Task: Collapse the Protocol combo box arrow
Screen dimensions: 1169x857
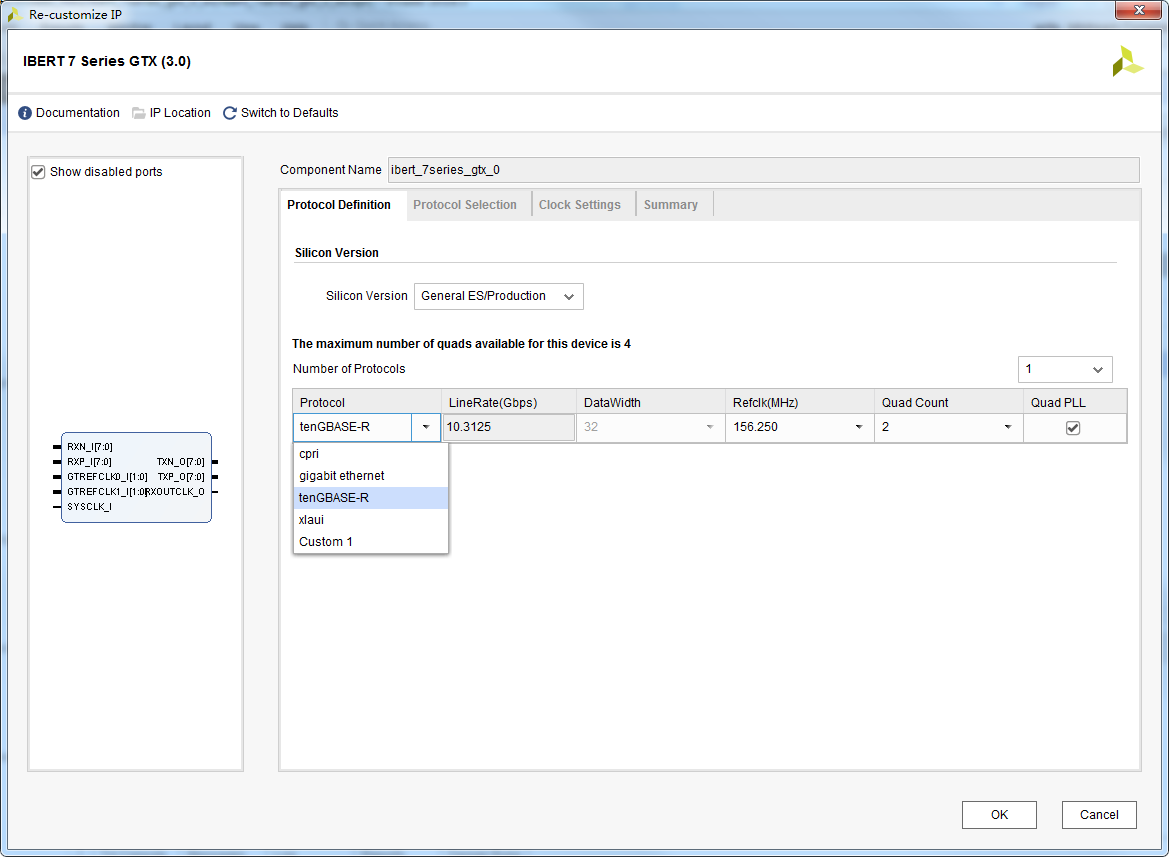Action: click(426, 428)
